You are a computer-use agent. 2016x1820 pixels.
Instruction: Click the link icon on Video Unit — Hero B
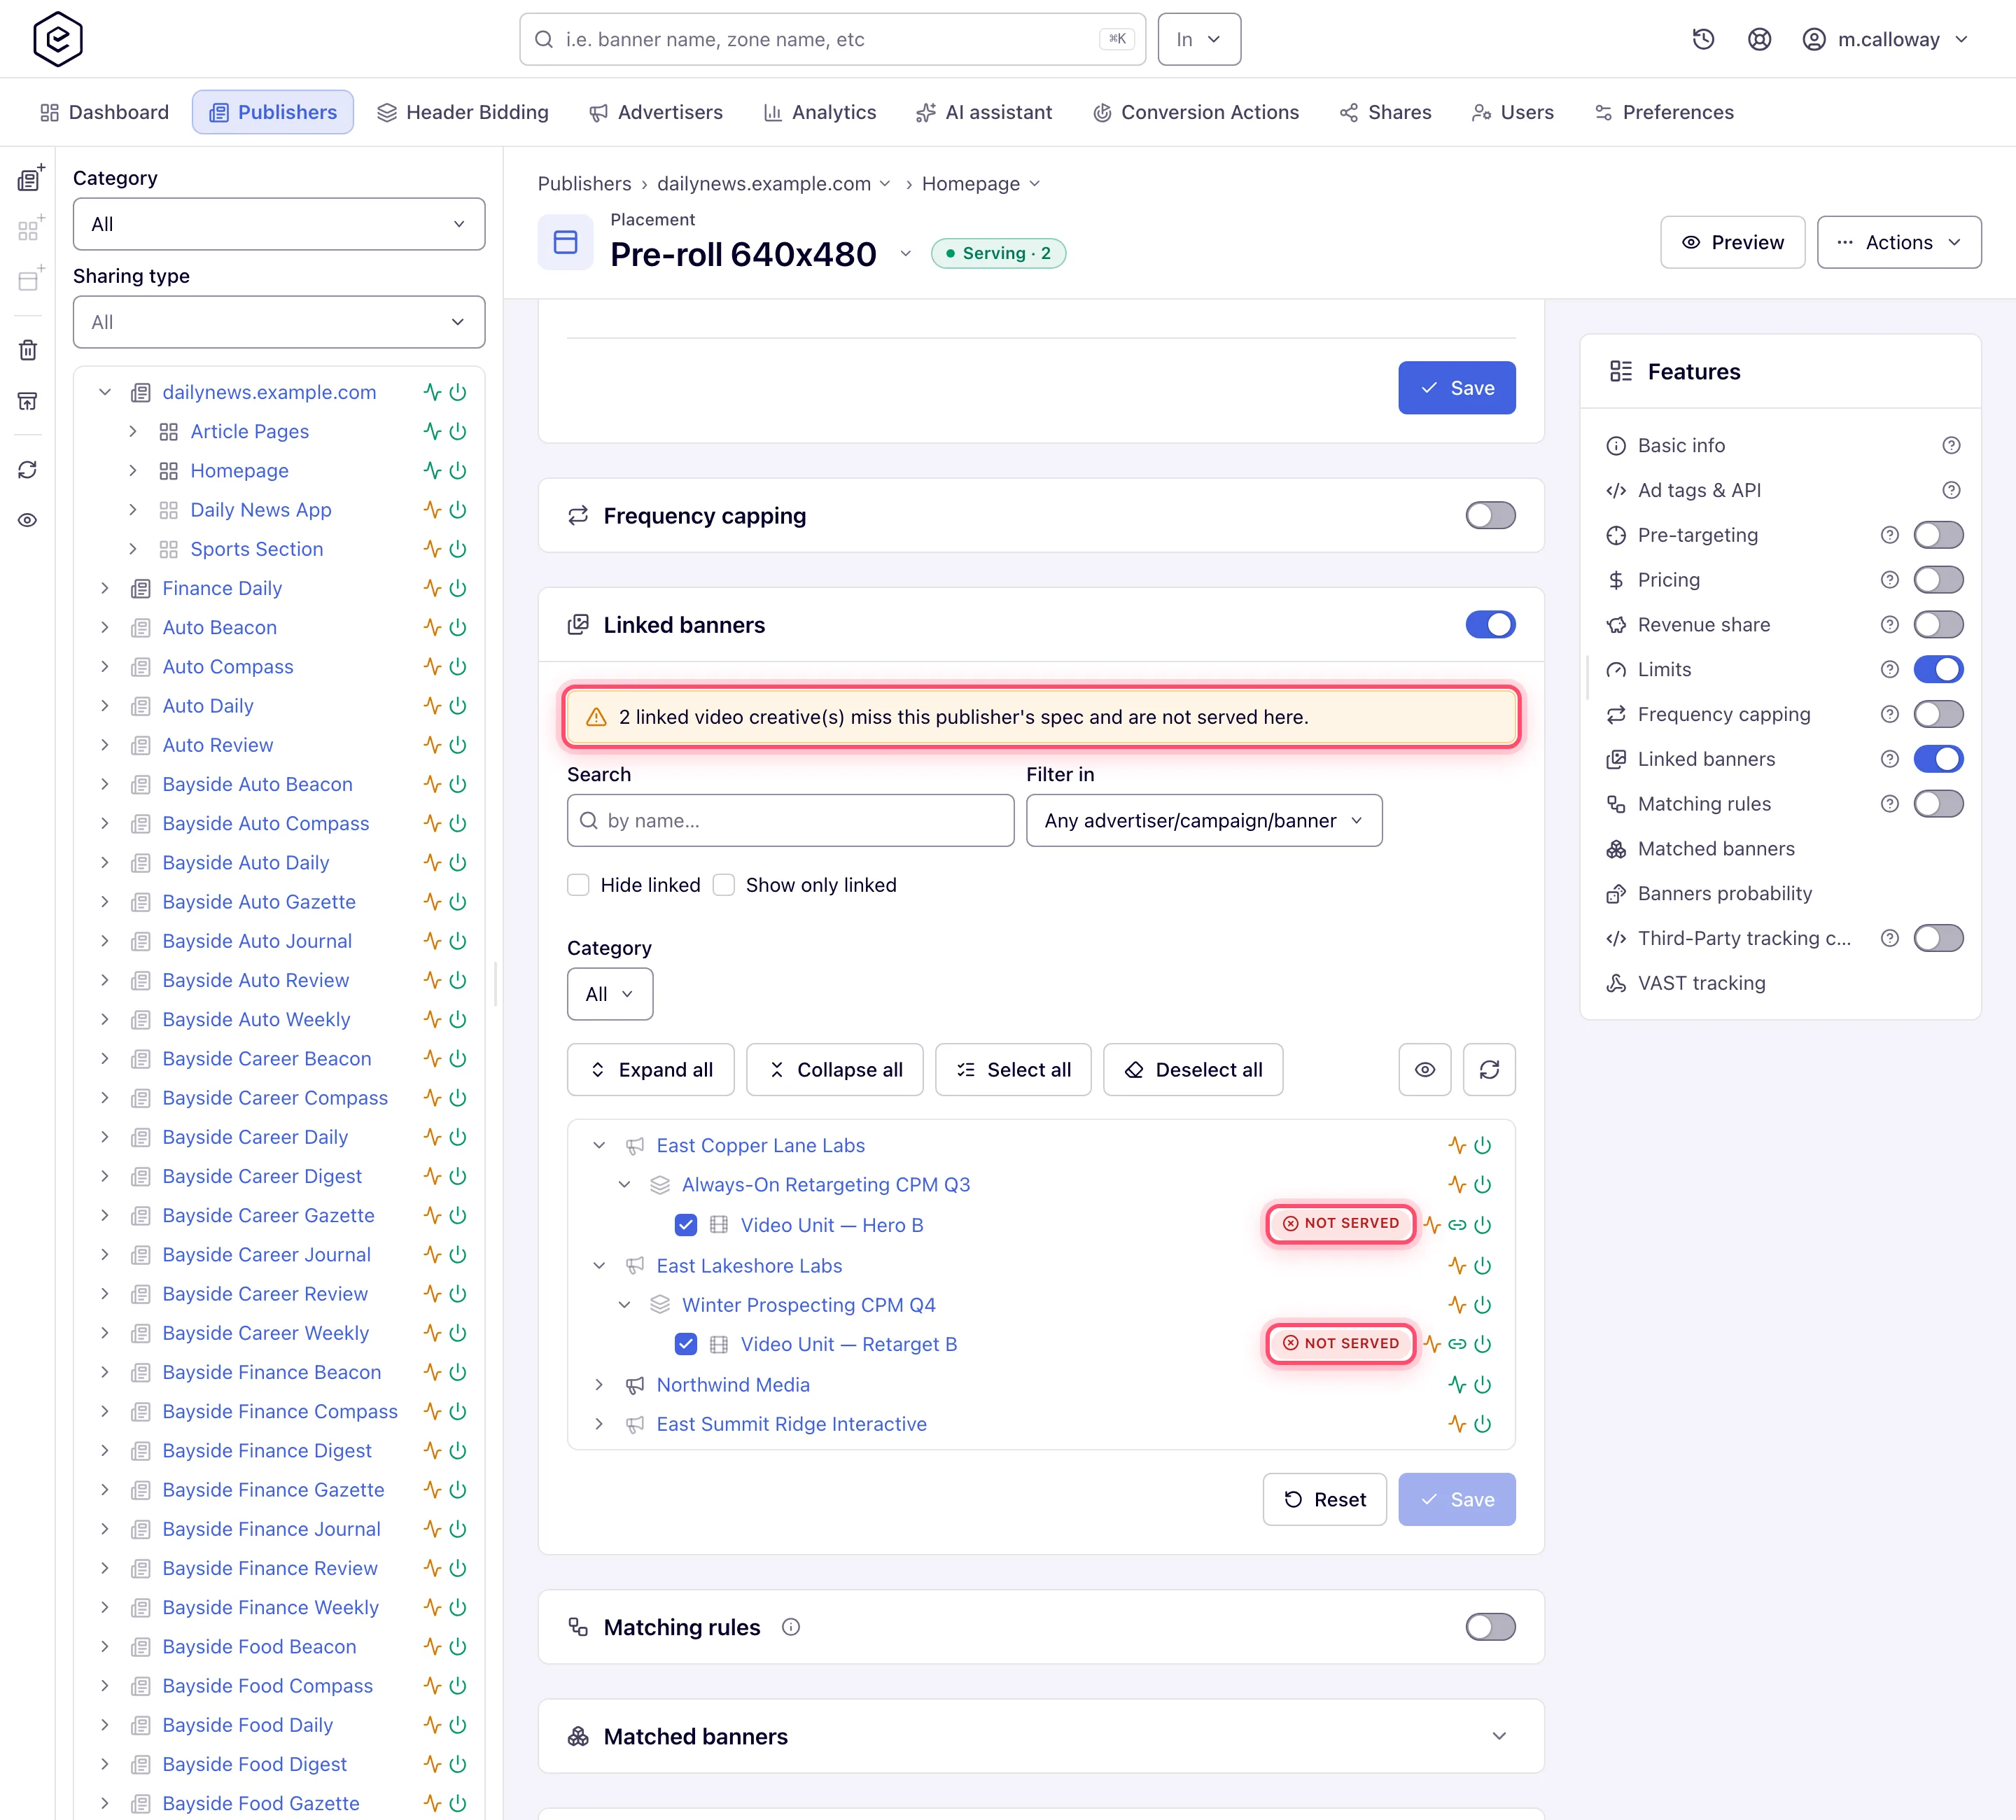pyautogui.click(x=1457, y=1225)
